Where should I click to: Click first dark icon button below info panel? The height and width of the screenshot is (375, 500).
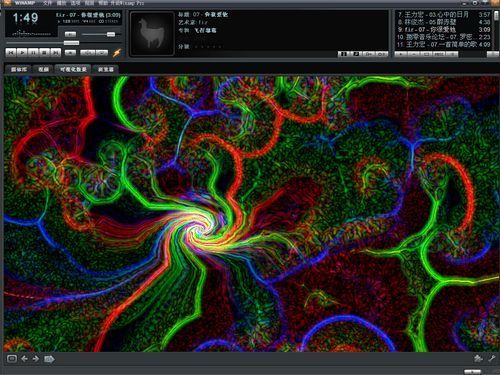[x=344, y=54]
